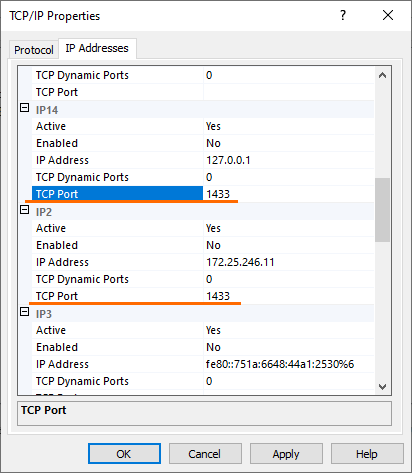
Task: Confirm settings with OK button
Action: [124, 454]
